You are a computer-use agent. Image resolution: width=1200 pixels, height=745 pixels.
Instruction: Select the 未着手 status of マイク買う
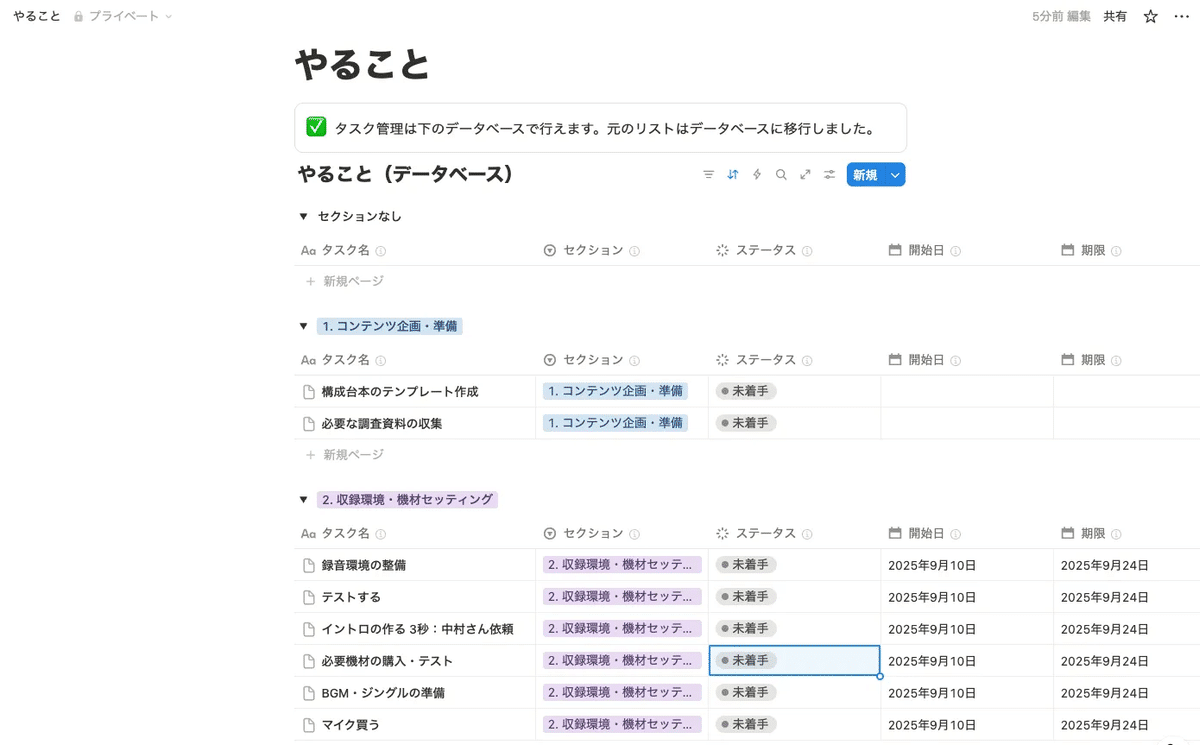(746, 725)
